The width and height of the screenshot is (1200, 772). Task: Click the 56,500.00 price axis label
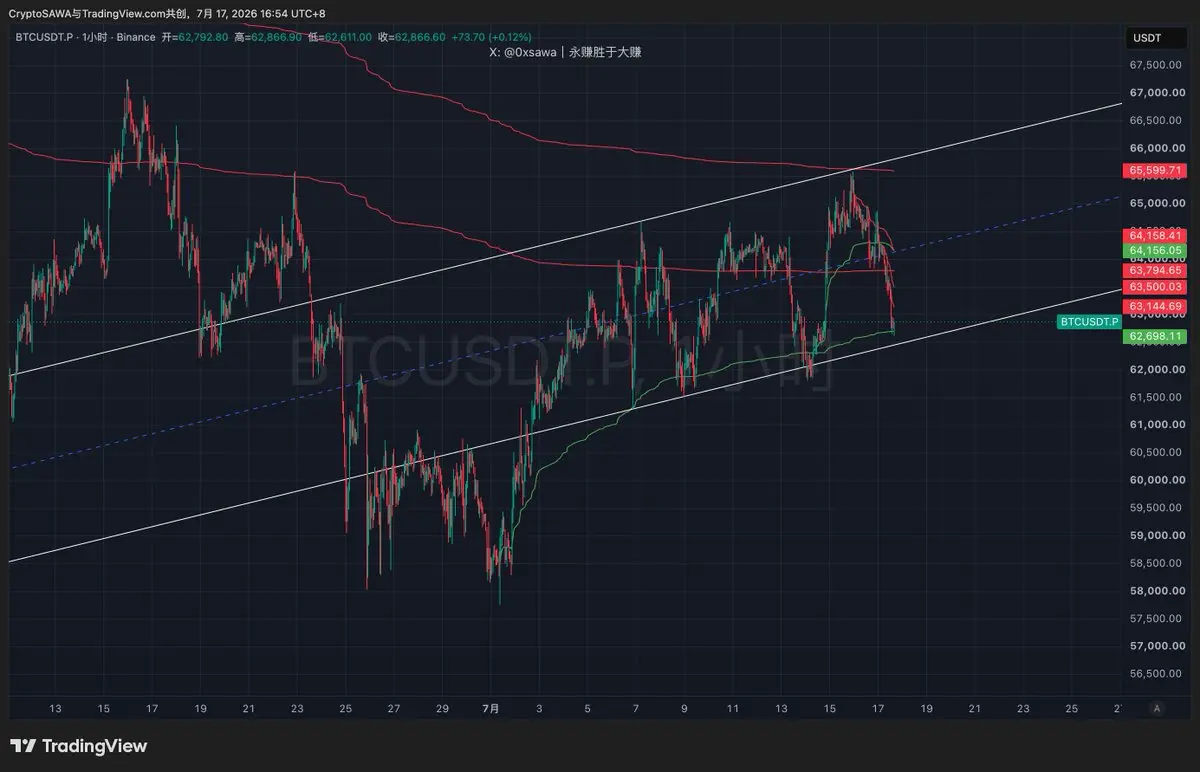(x=1157, y=674)
